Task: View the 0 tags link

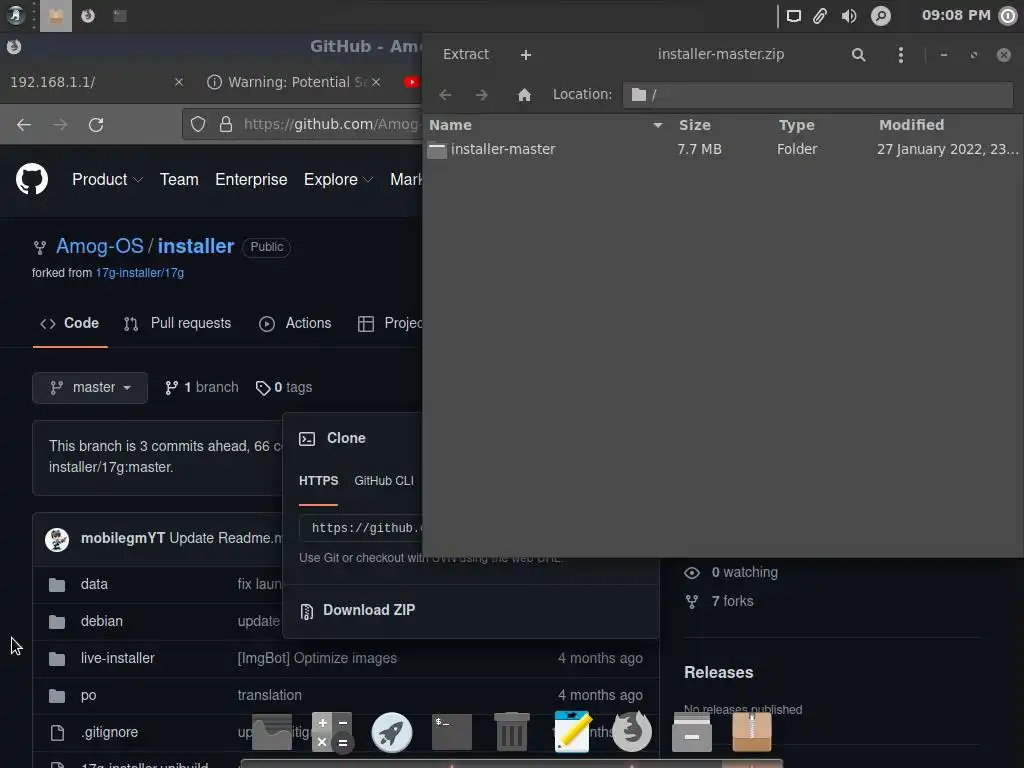Action: pos(284,388)
